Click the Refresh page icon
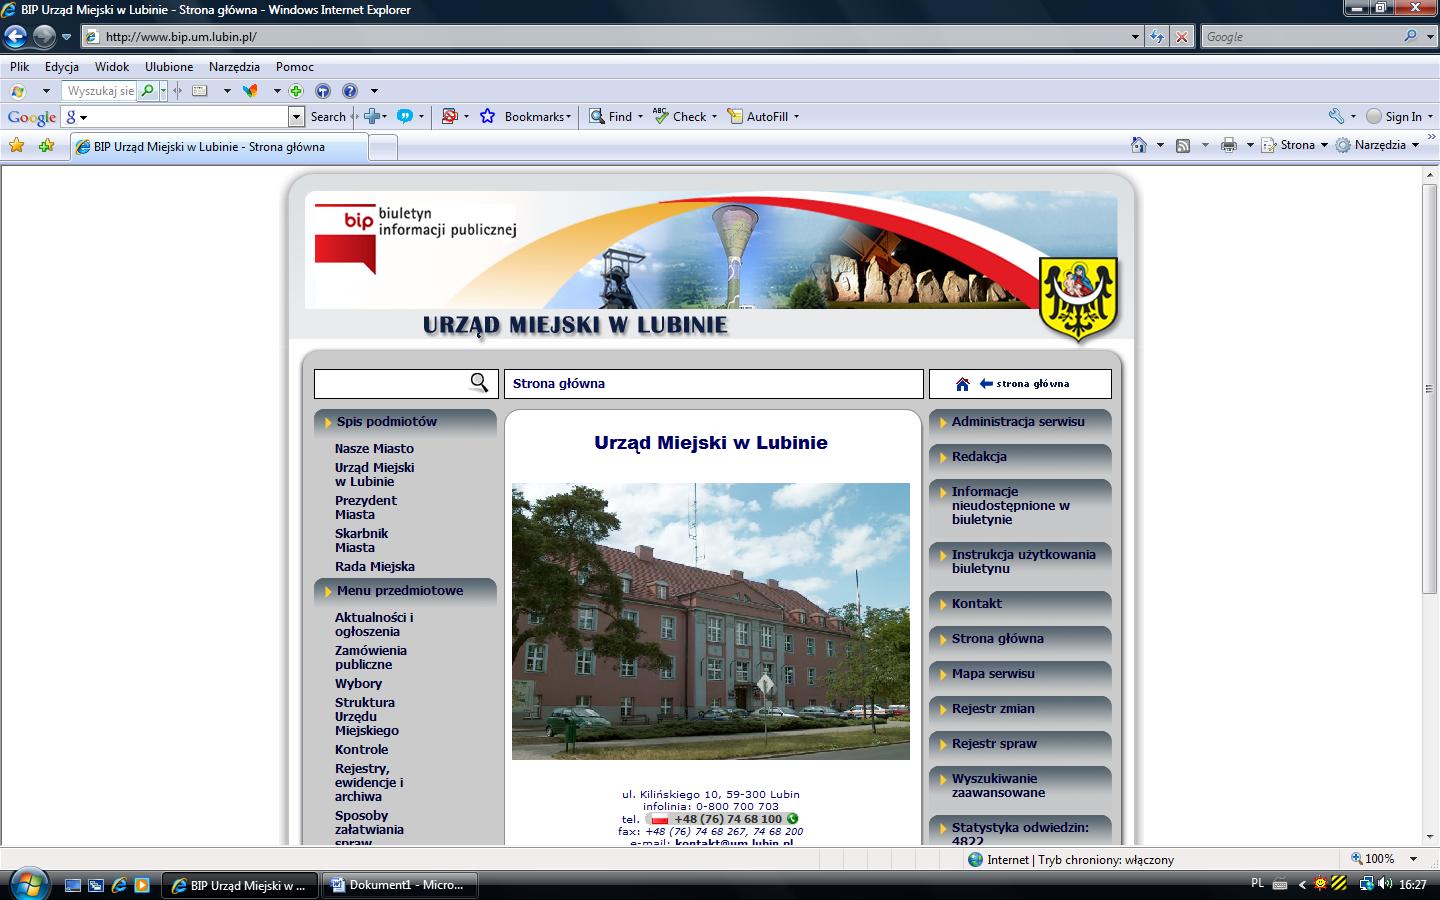Screen dimensions: 1440x900 1157,37
